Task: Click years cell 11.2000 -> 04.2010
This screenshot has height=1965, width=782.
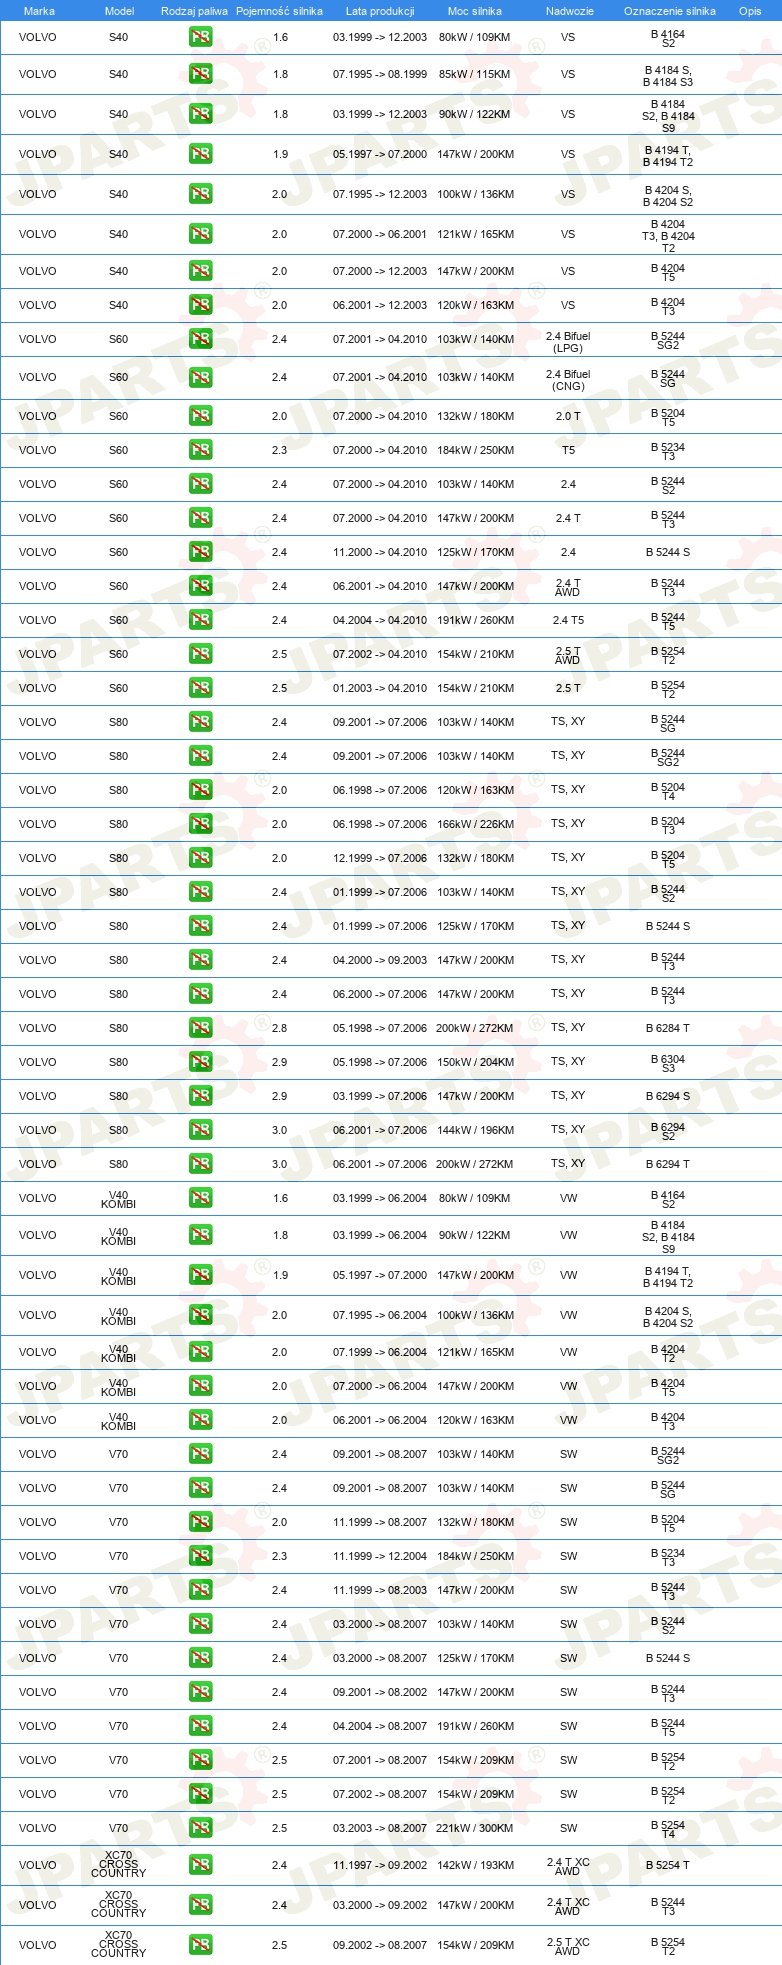Action: click(380, 552)
